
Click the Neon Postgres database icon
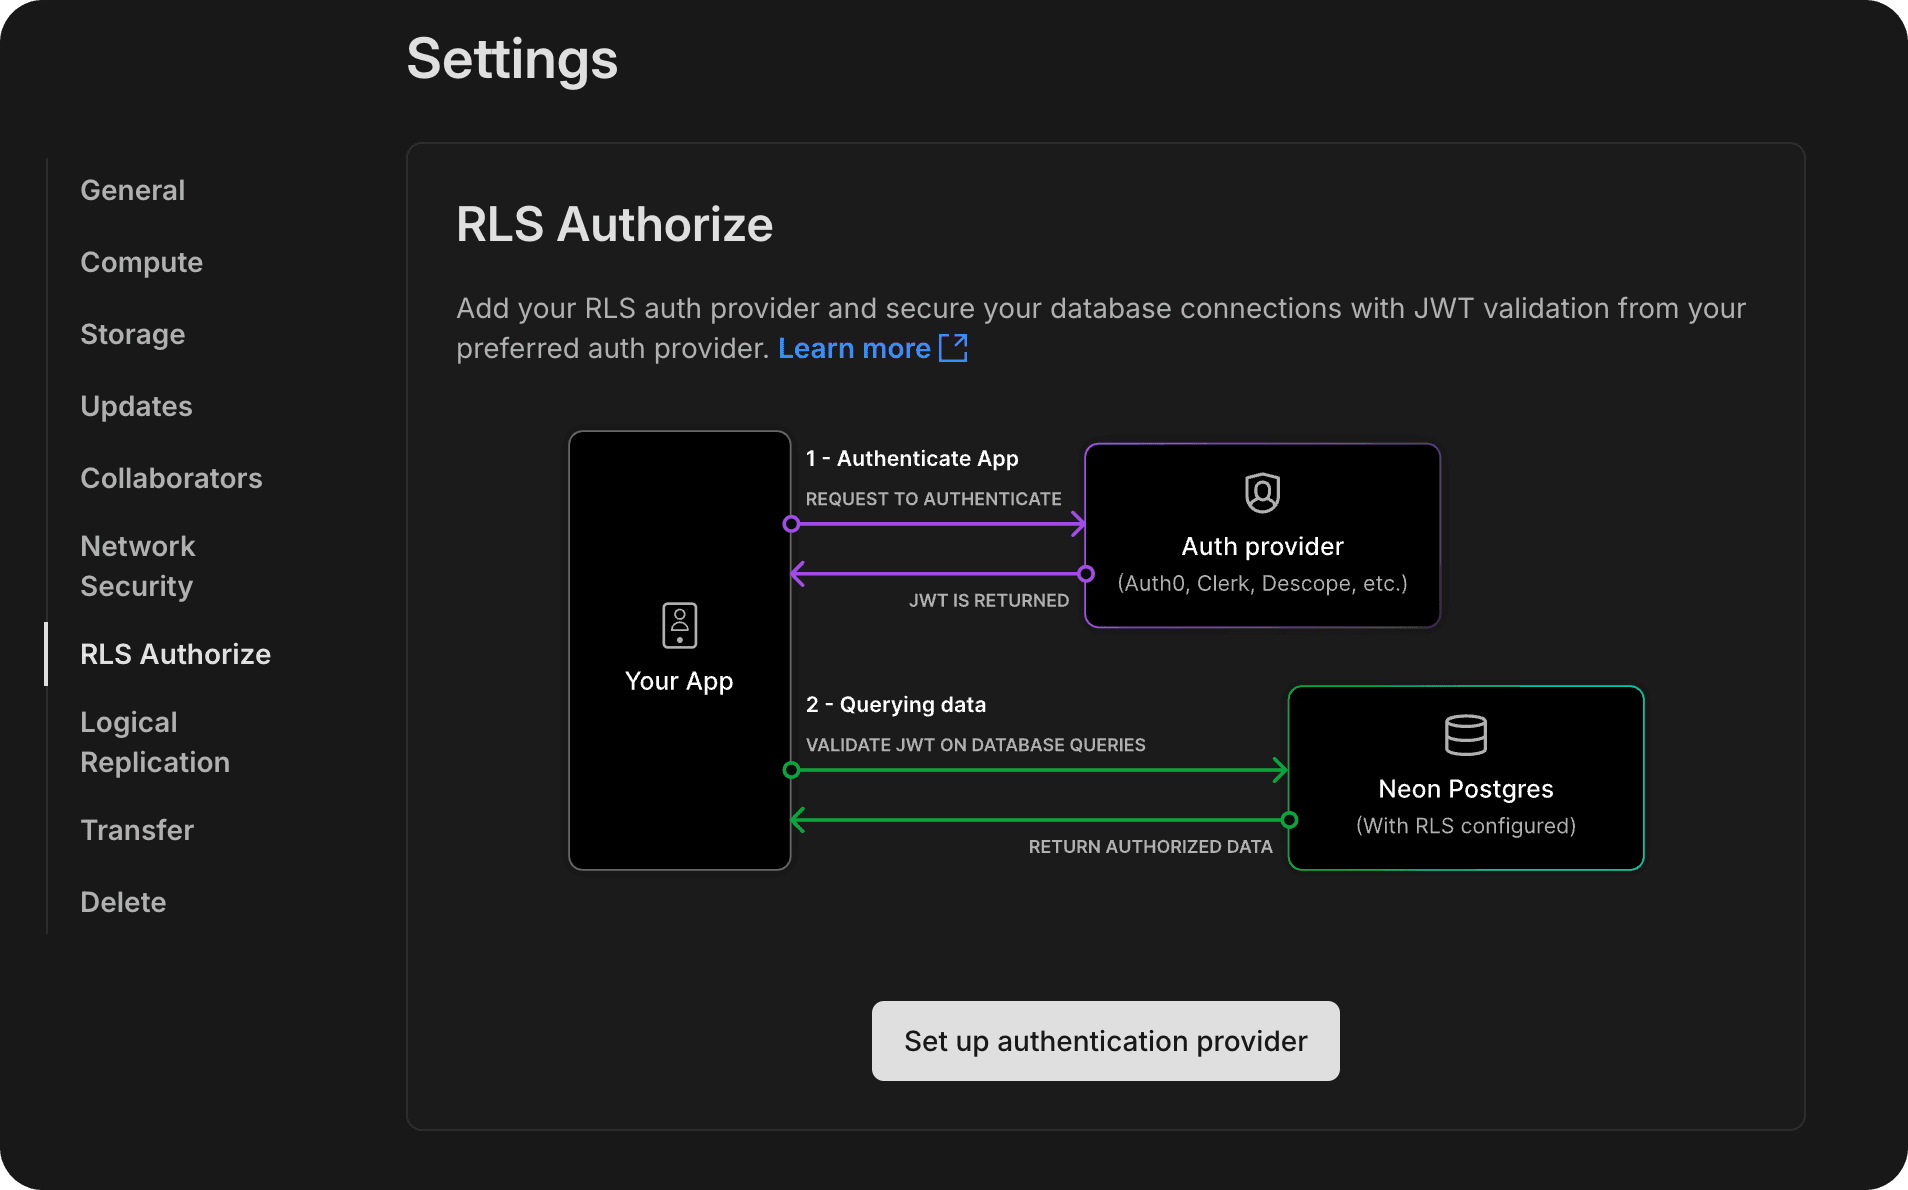coord(1465,736)
